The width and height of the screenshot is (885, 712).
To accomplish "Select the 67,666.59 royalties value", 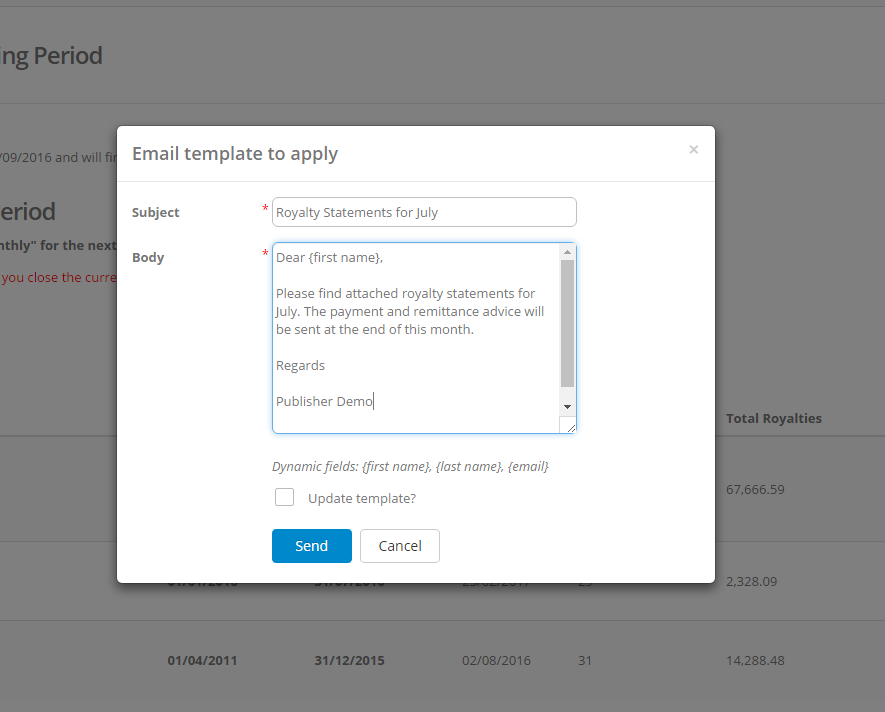I will (x=755, y=489).
